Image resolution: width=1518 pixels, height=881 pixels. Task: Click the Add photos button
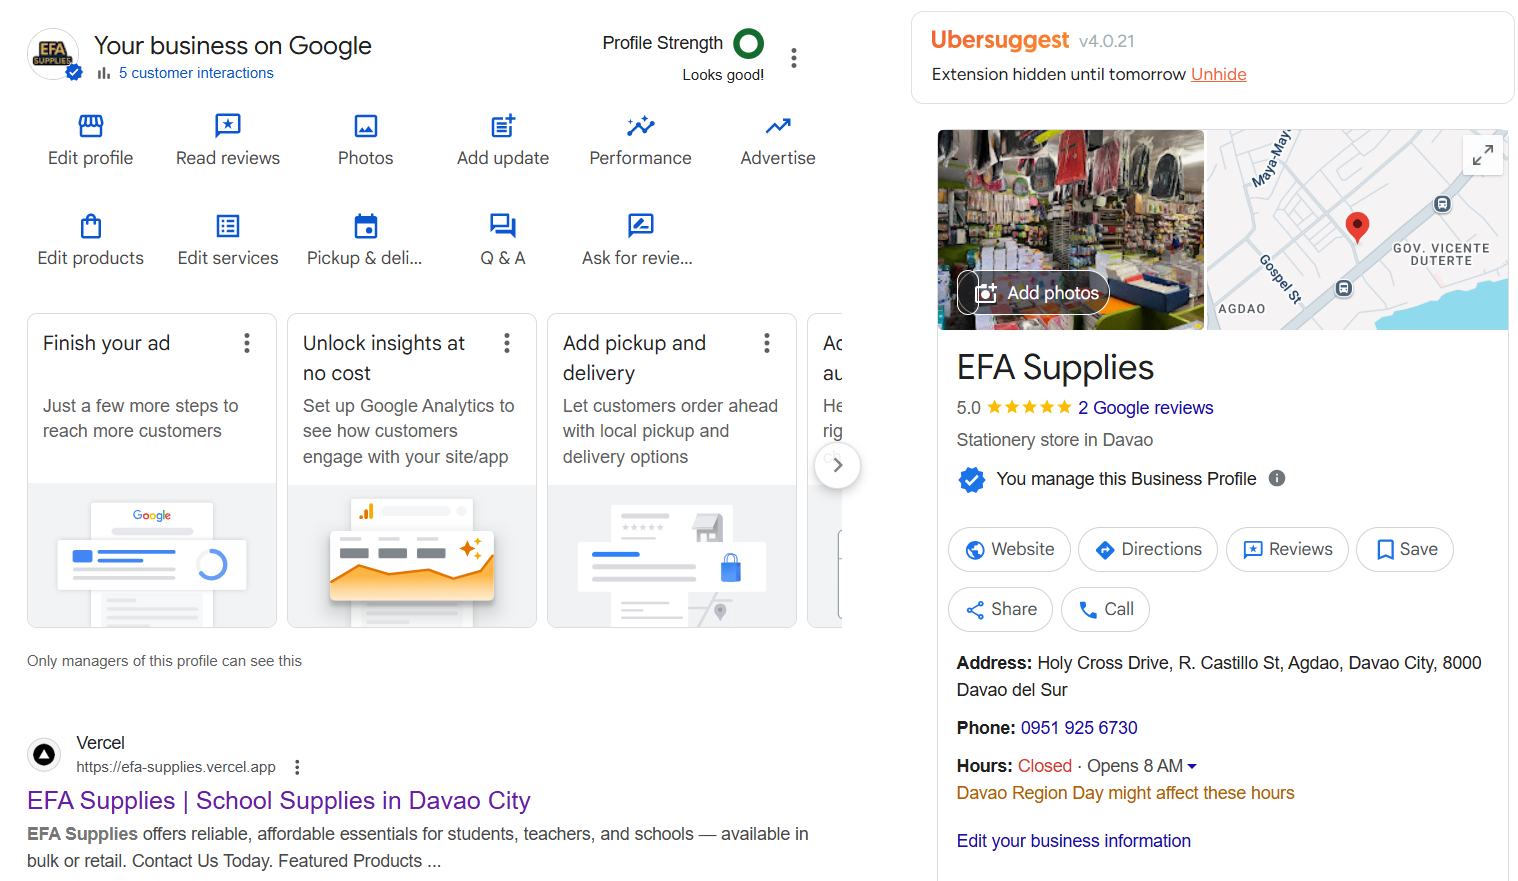(x=1034, y=293)
